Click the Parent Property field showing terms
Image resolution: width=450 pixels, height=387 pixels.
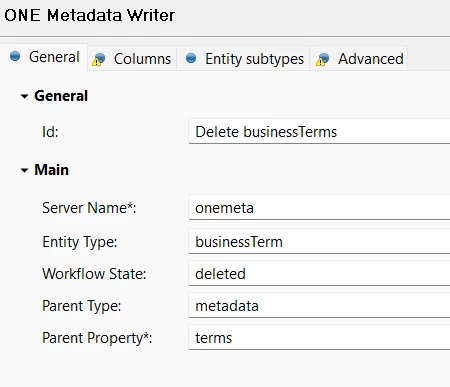click(319, 338)
